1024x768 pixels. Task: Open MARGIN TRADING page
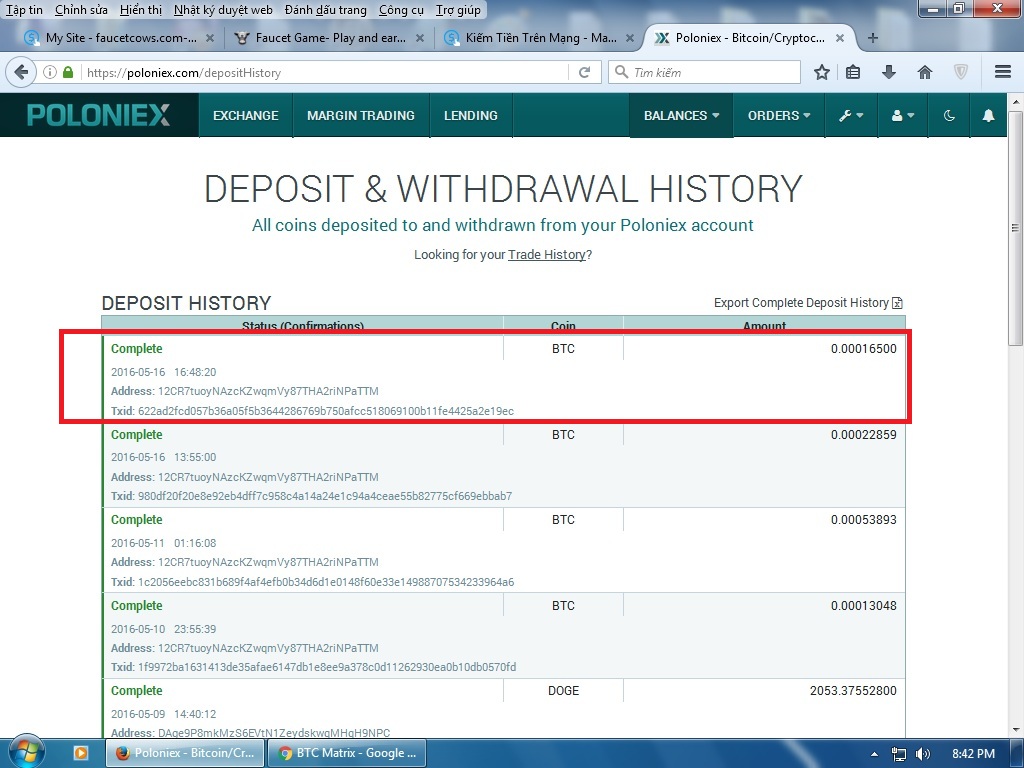[x=360, y=116]
